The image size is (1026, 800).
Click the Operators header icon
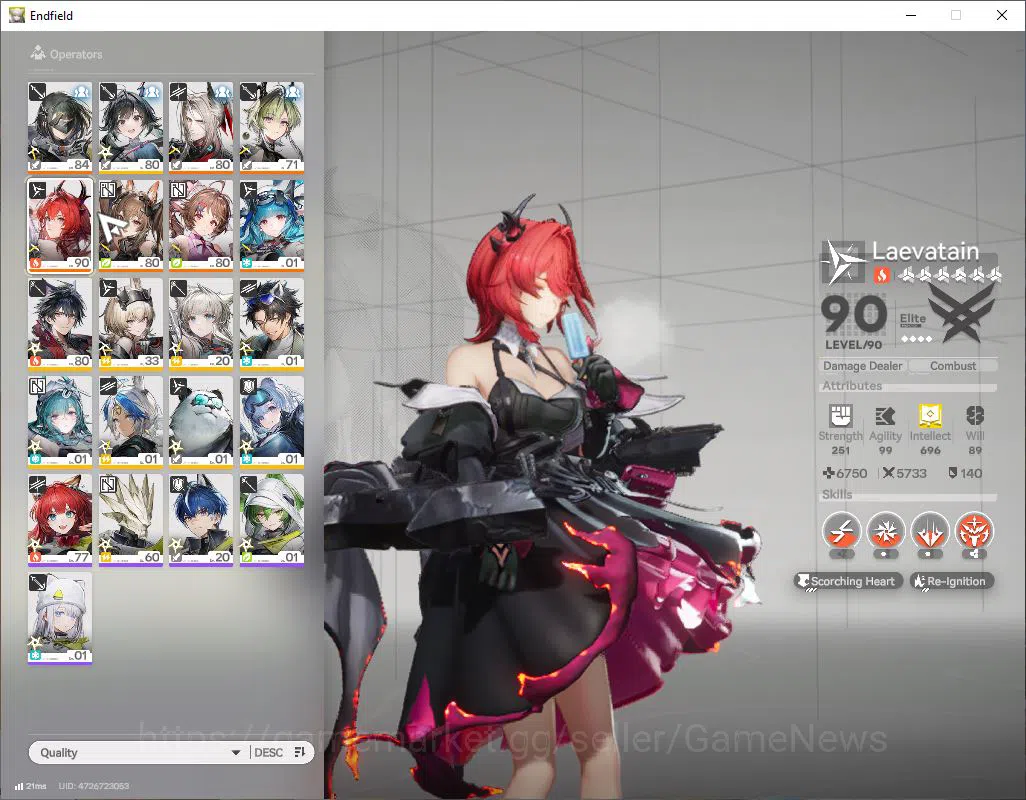click(x=38, y=53)
